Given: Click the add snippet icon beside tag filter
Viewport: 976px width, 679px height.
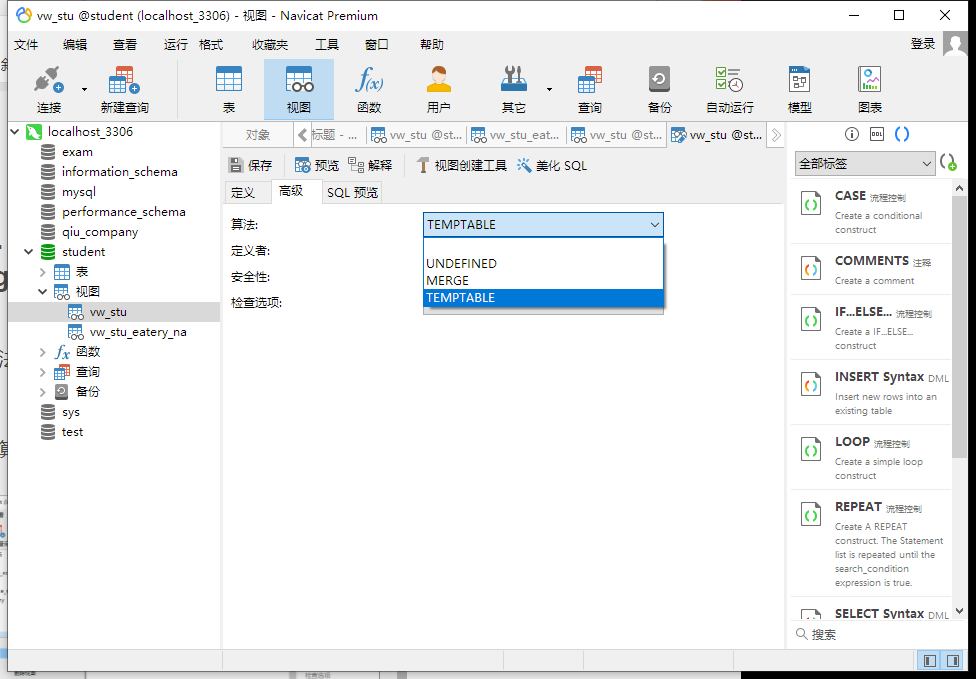Looking at the screenshot, I should (948, 163).
